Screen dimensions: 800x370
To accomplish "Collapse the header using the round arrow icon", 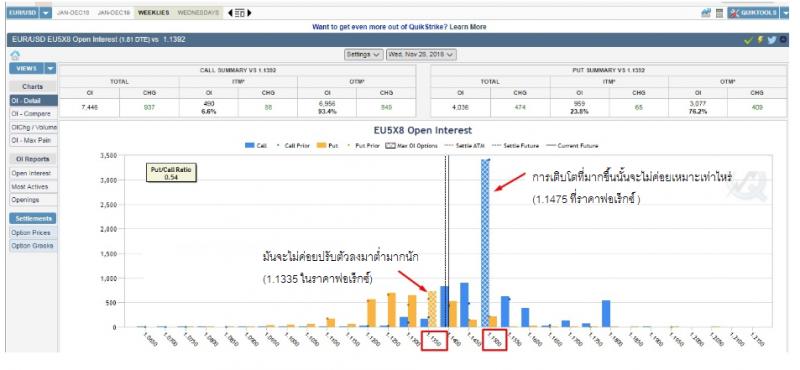I will (x=784, y=40).
